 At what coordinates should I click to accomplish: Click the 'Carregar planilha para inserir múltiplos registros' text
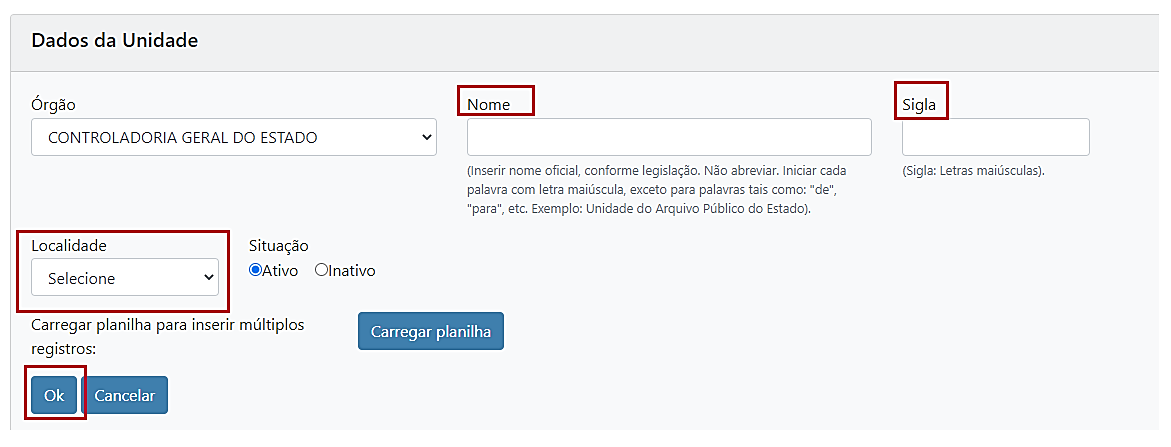167,337
